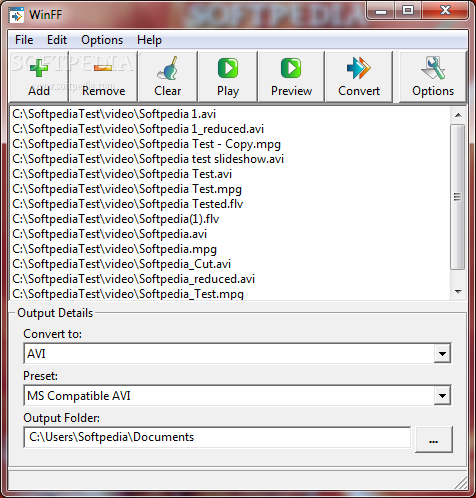Click the Clear list broom icon
Screen dimensions: 476x498
click(x=168, y=68)
